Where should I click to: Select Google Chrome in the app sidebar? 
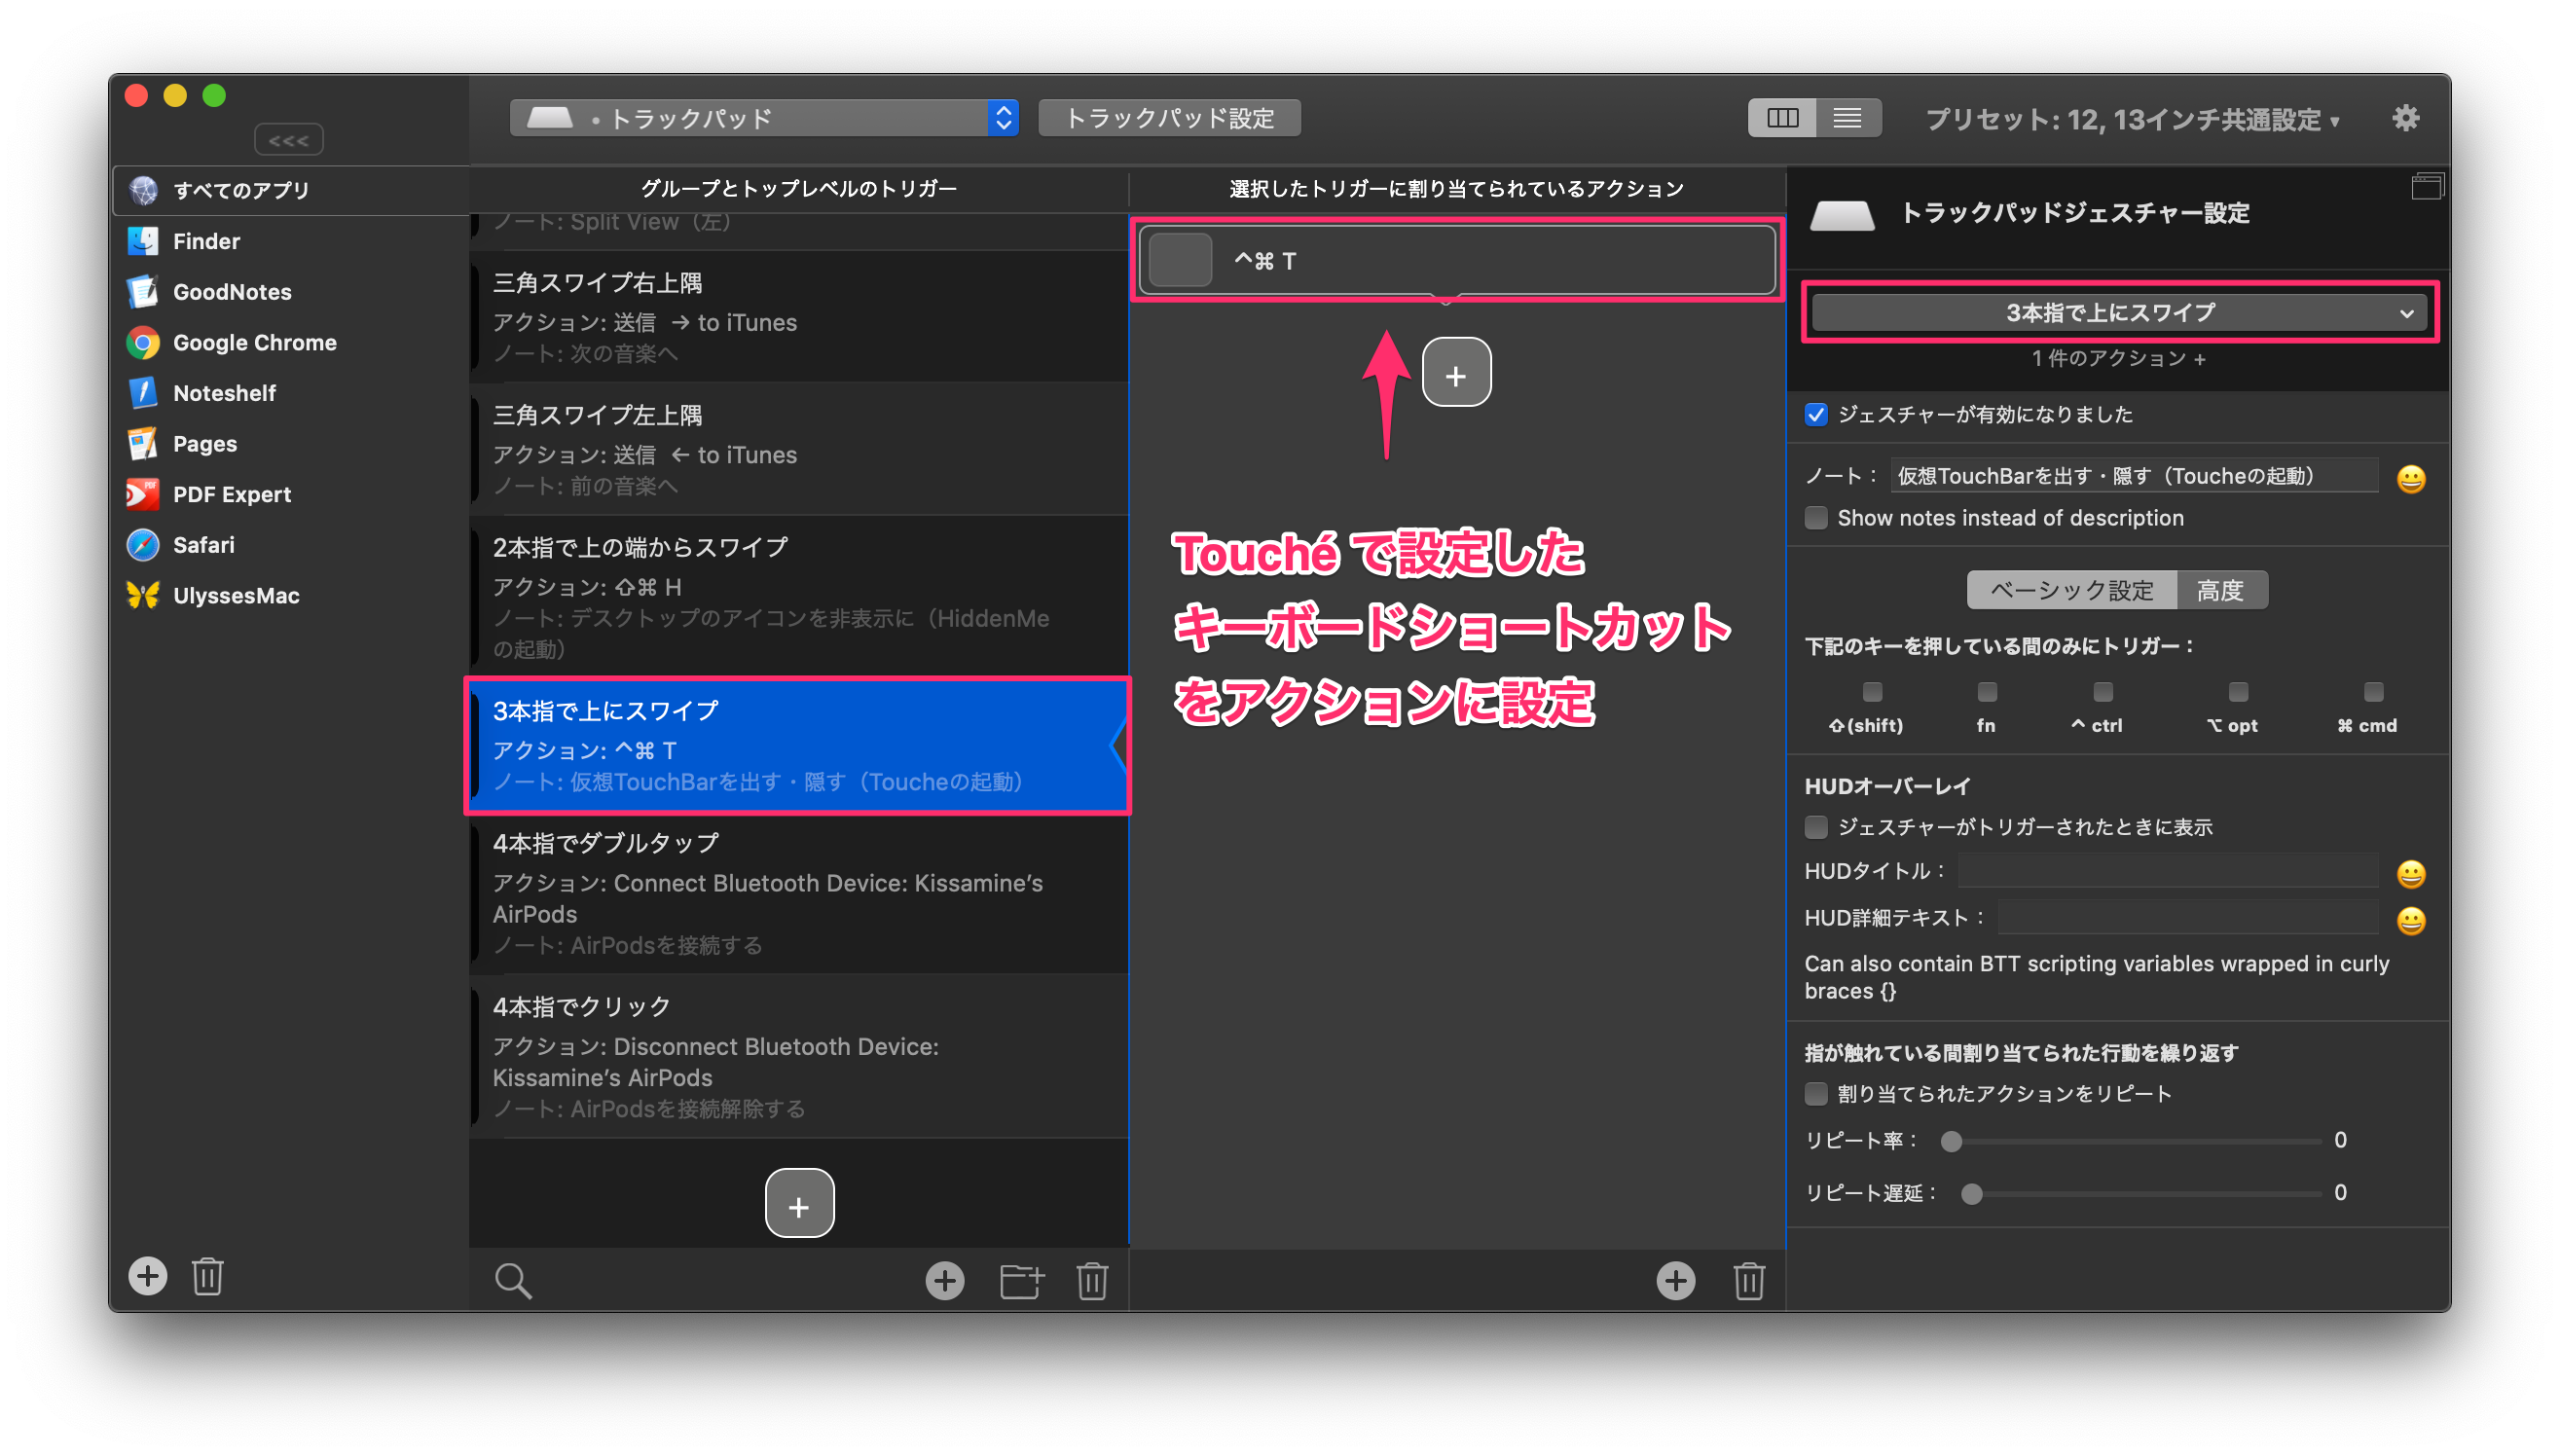254,343
